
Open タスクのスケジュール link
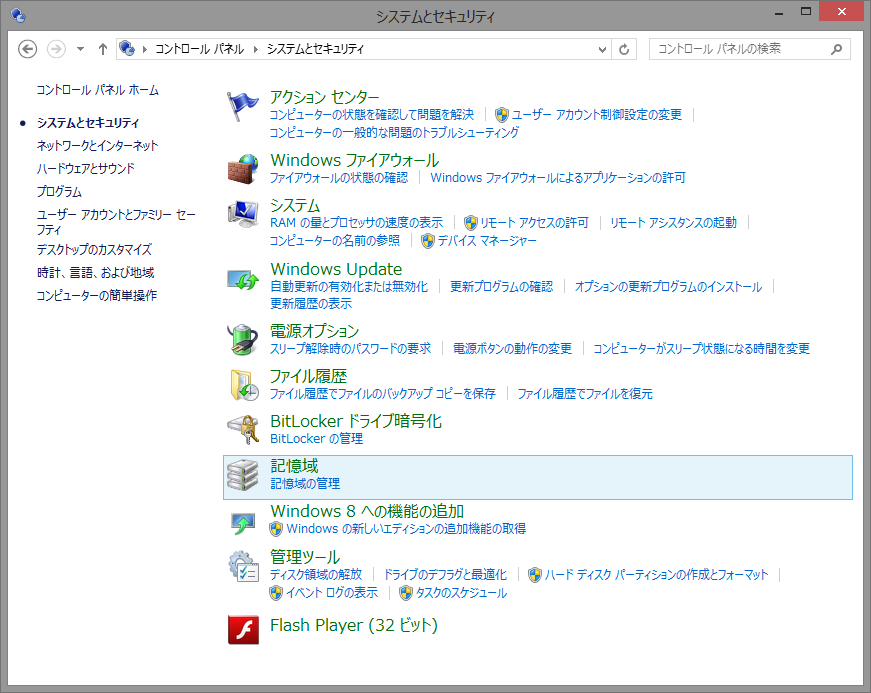pyautogui.click(x=462, y=593)
